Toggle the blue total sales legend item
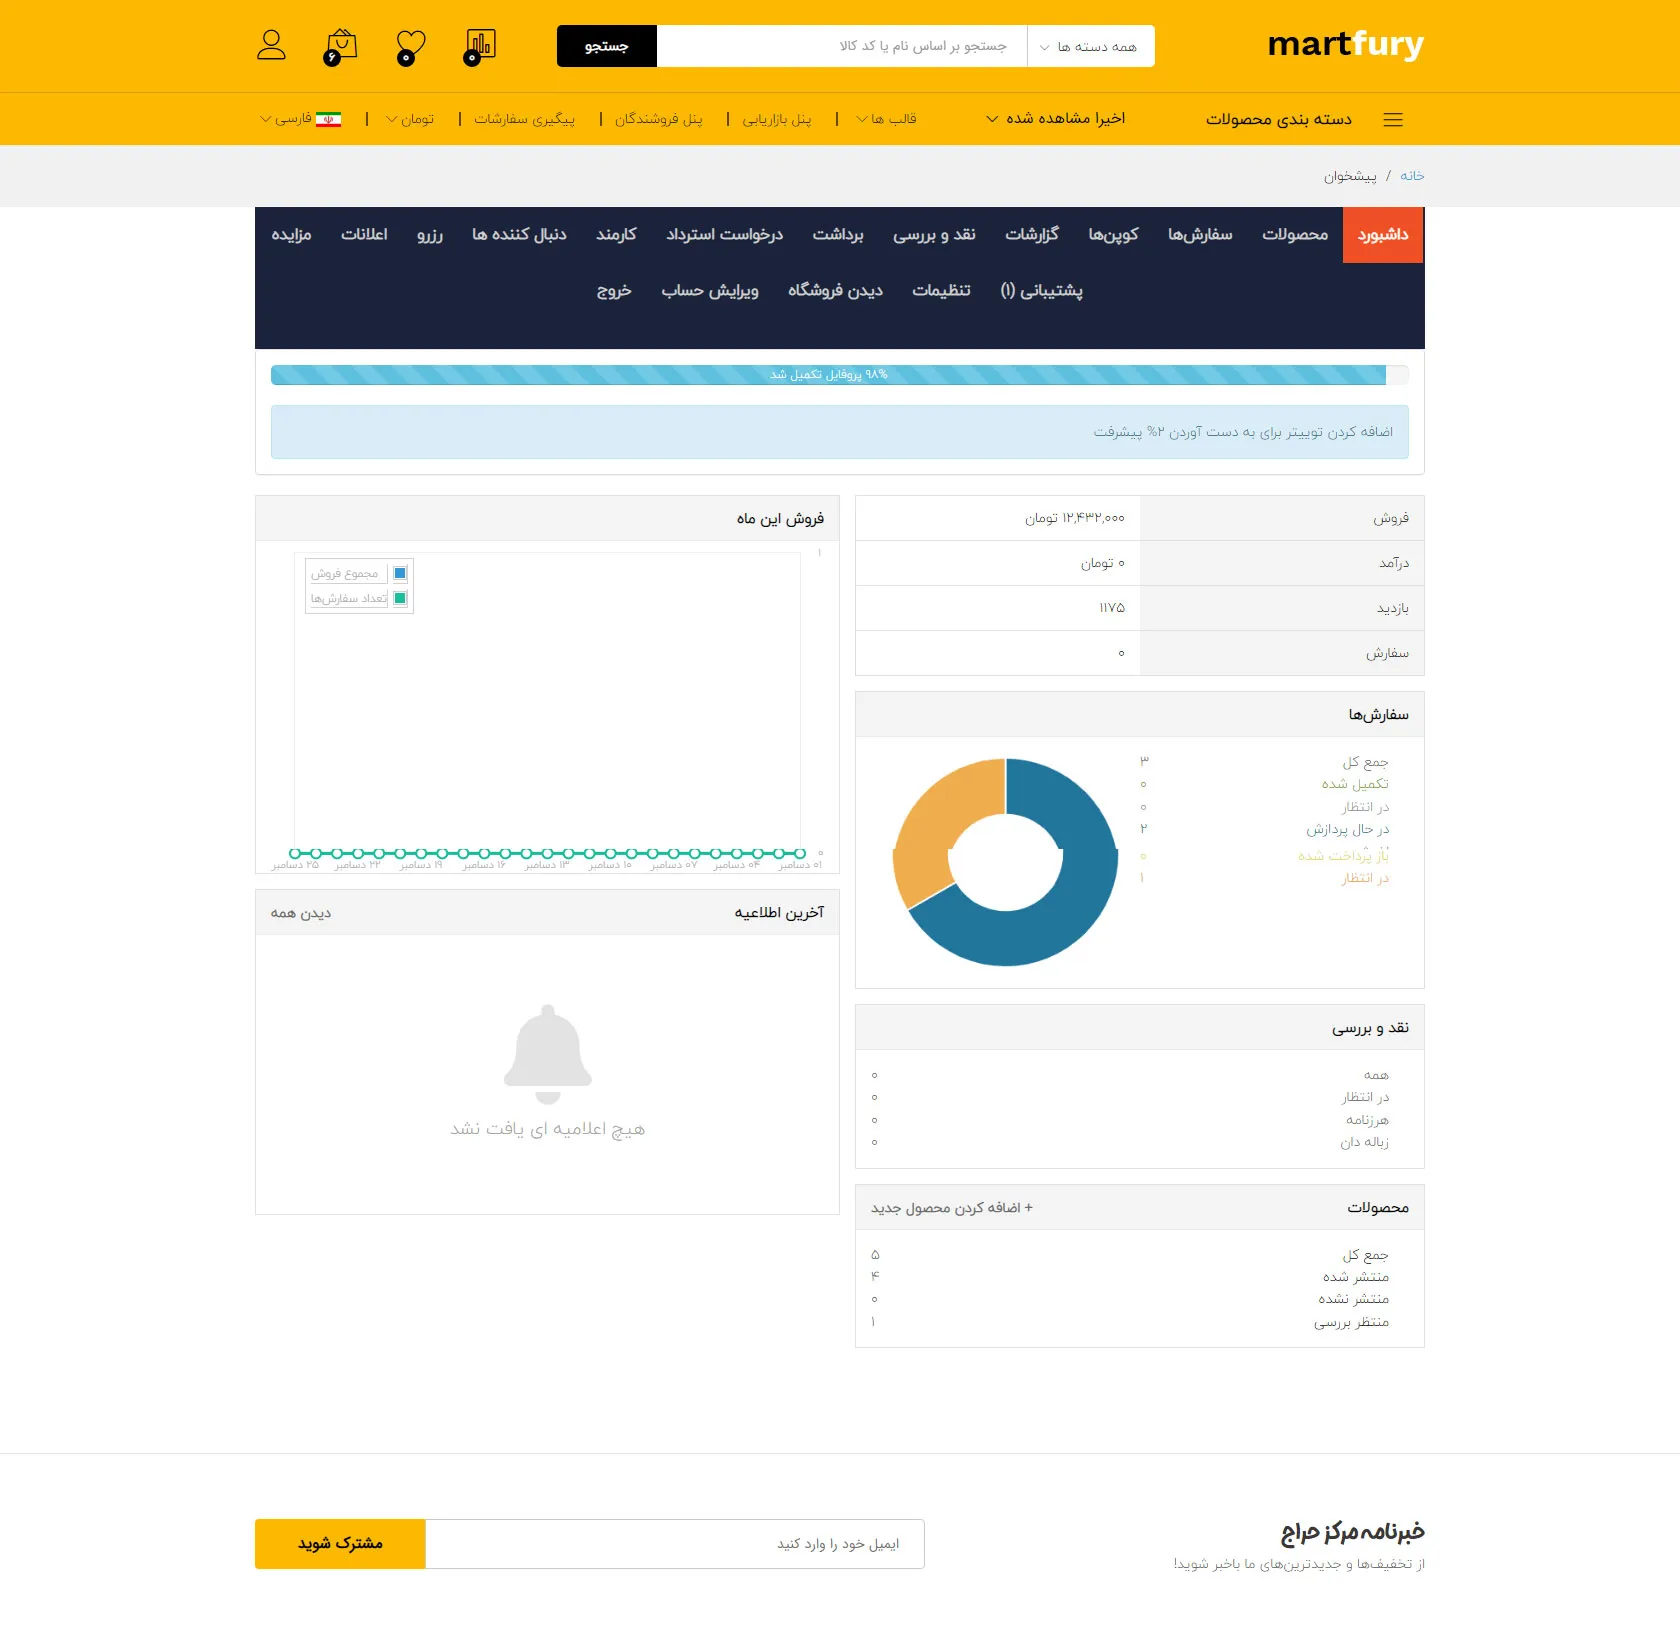The height and width of the screenshot is (1638, 1680). 400,573
